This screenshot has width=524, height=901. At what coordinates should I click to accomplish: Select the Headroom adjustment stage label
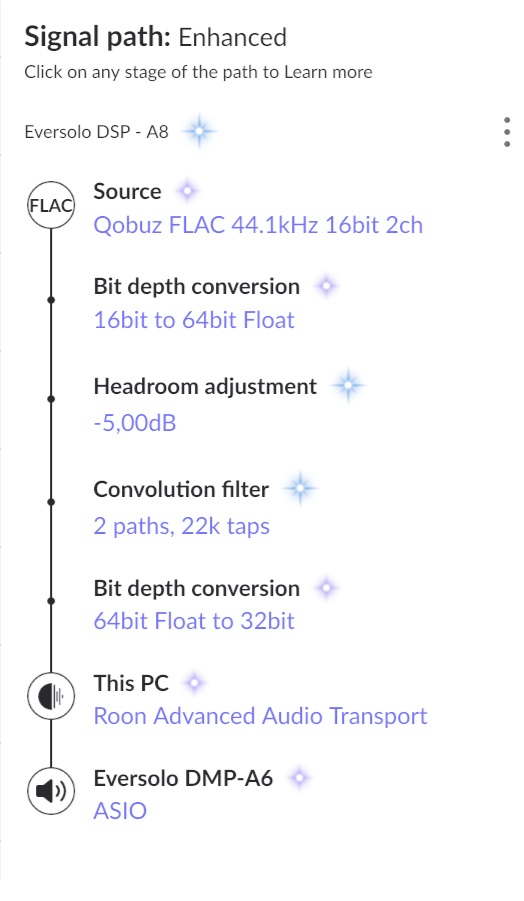[x=205, y=386]
